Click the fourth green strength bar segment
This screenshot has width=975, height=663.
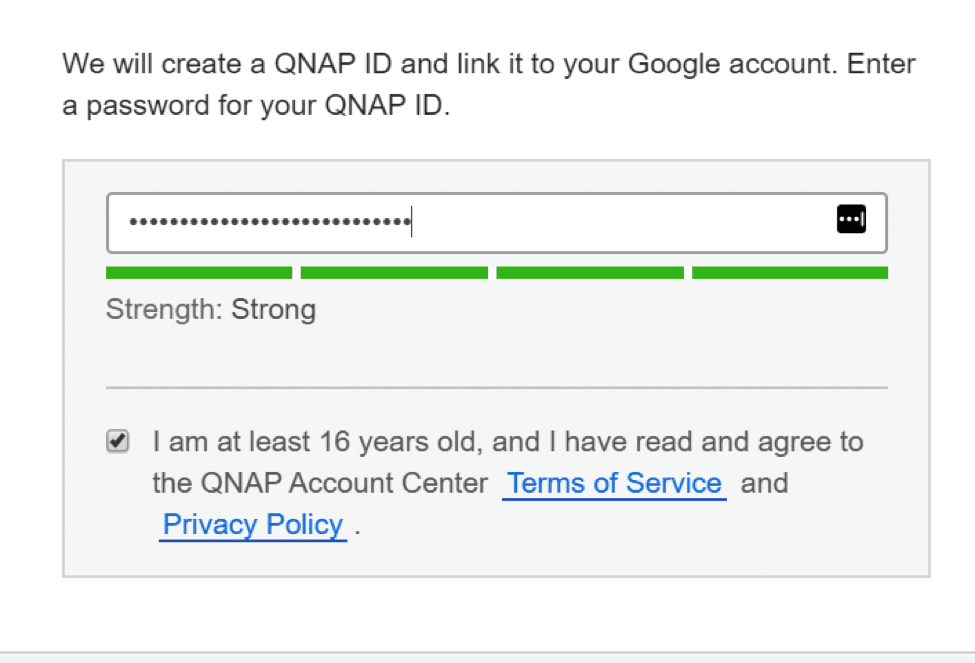tap(790, 272)
